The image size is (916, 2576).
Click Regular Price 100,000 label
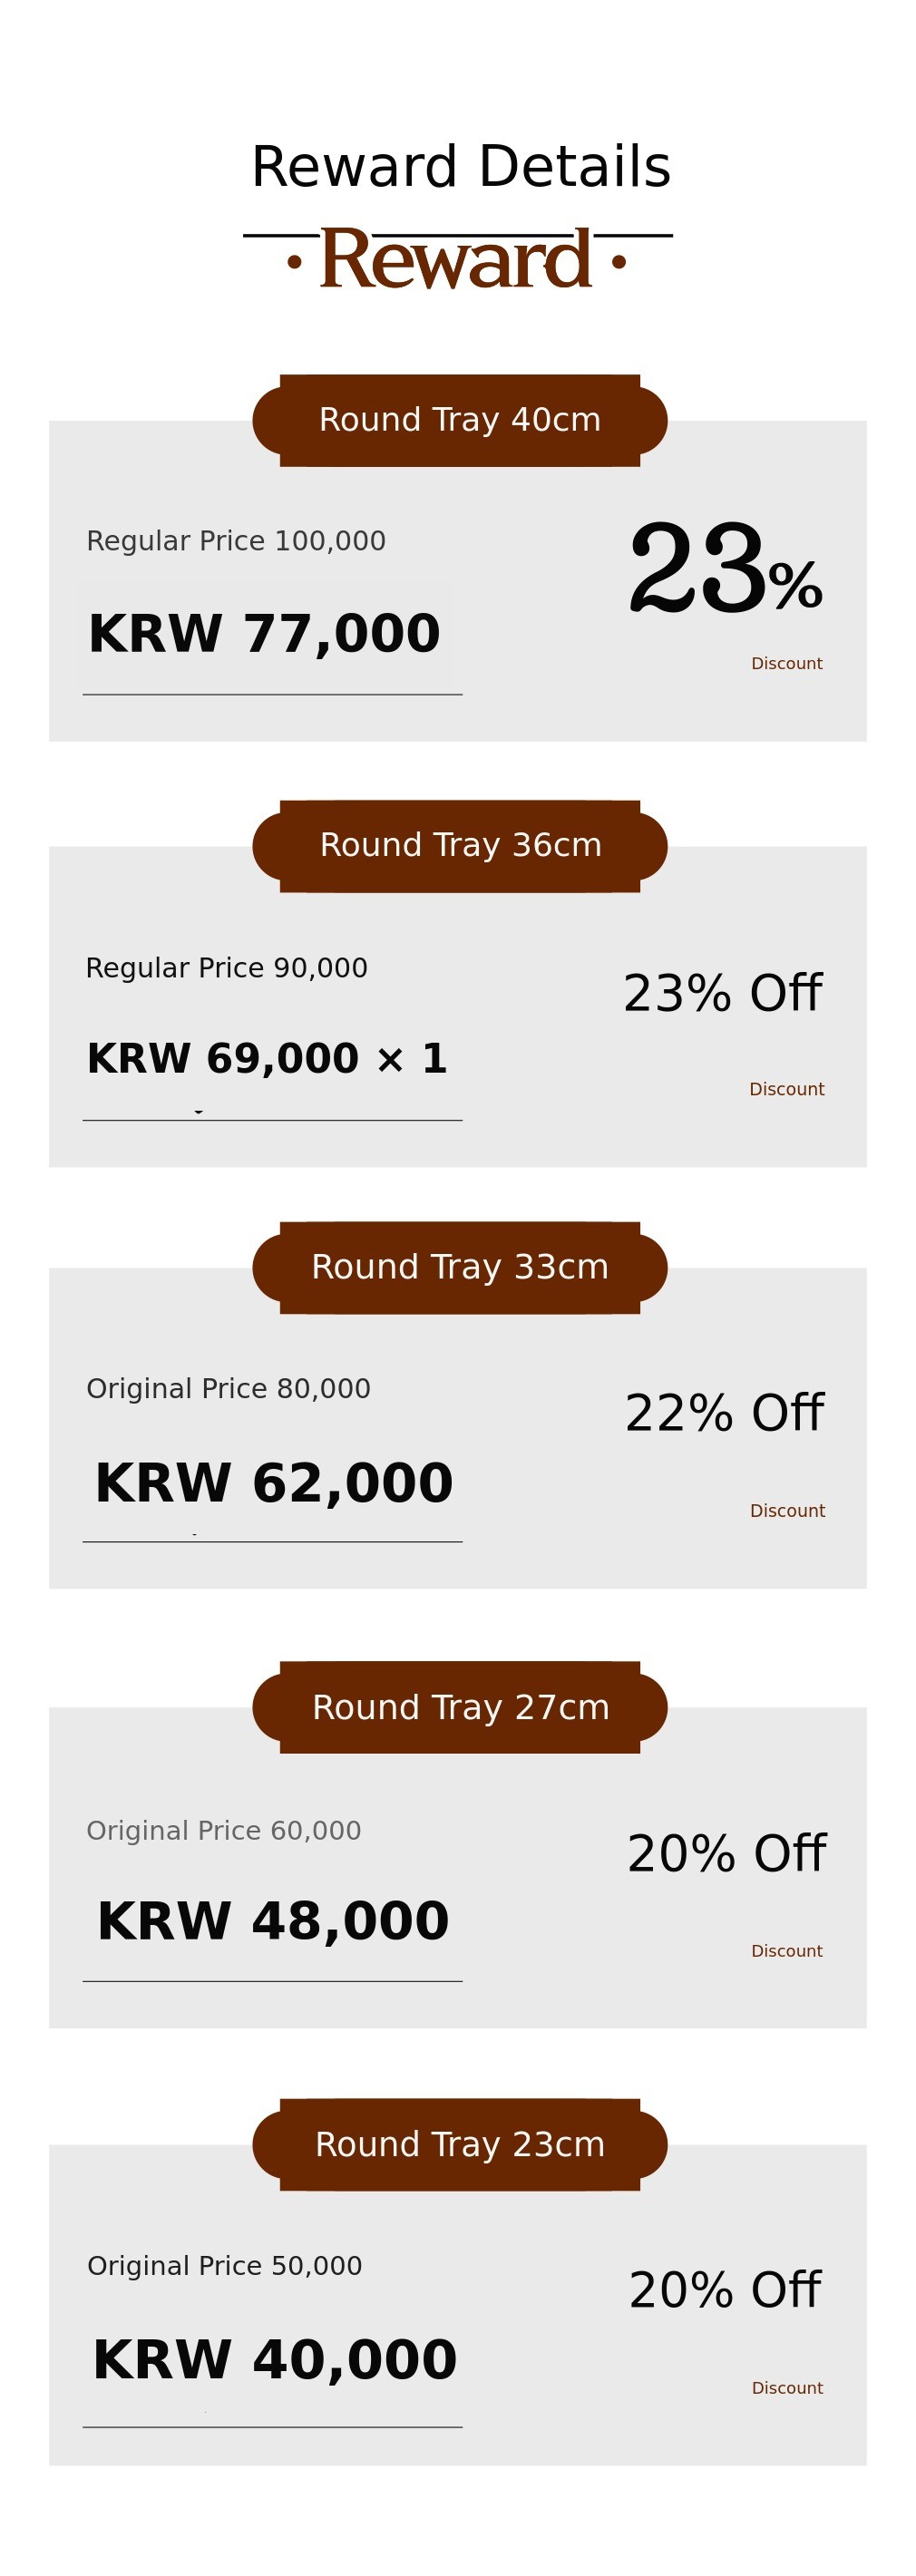point(236,541)
